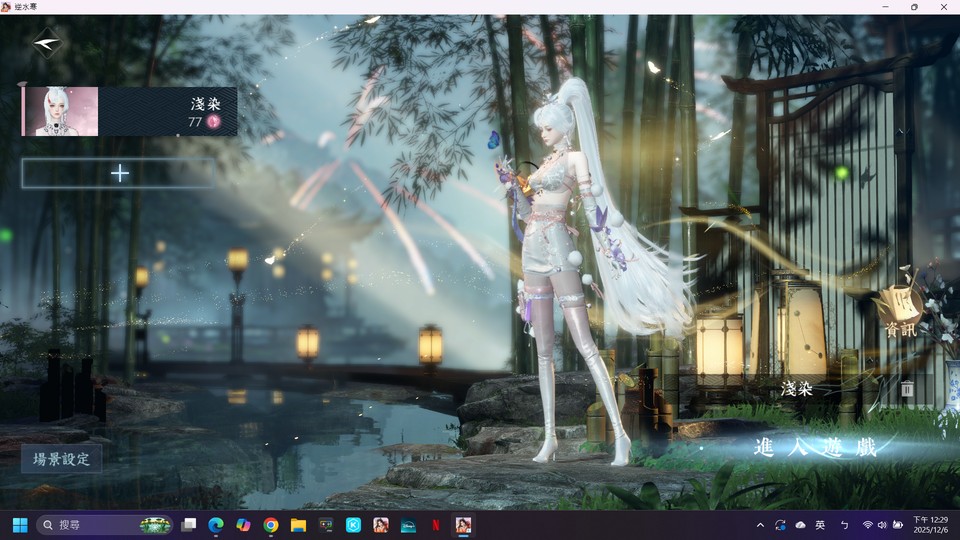The width and height of the screenshot is (960, 540).
Task: Open the 場景設定 scene settings
Action: (x=62, y=459)
